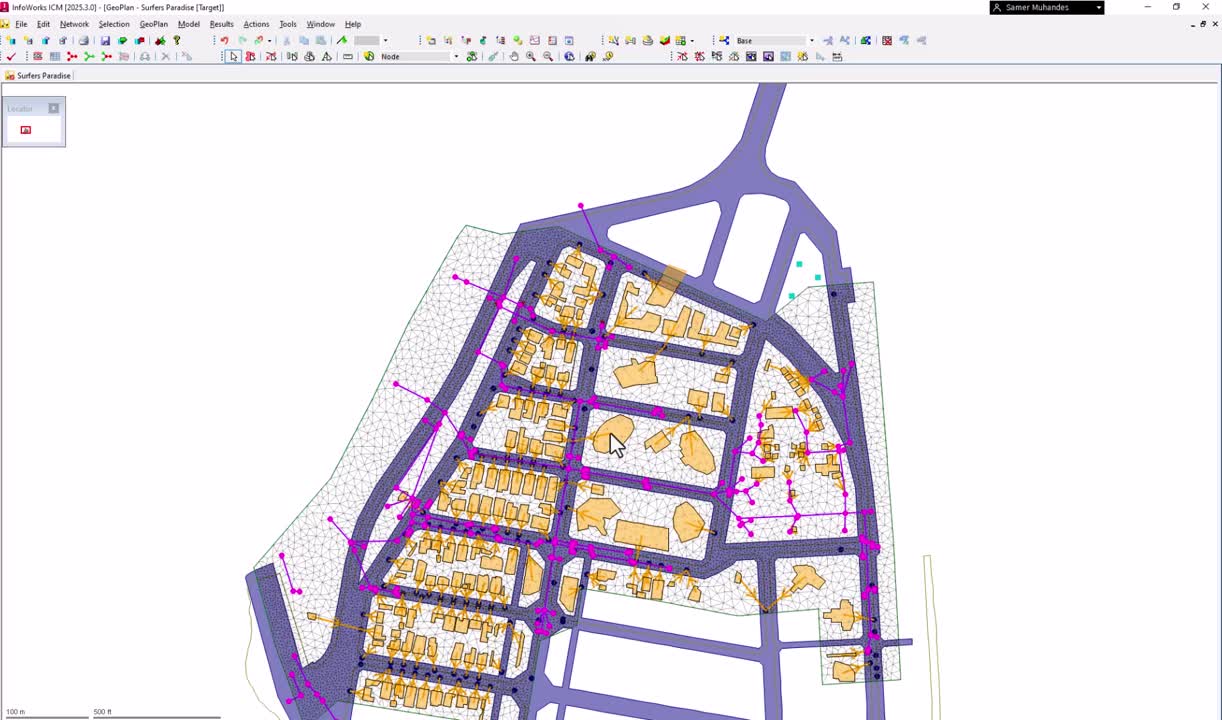Click the red grid window icon
The width and height of the screenshot is (1222, 720).
point(887,41)
